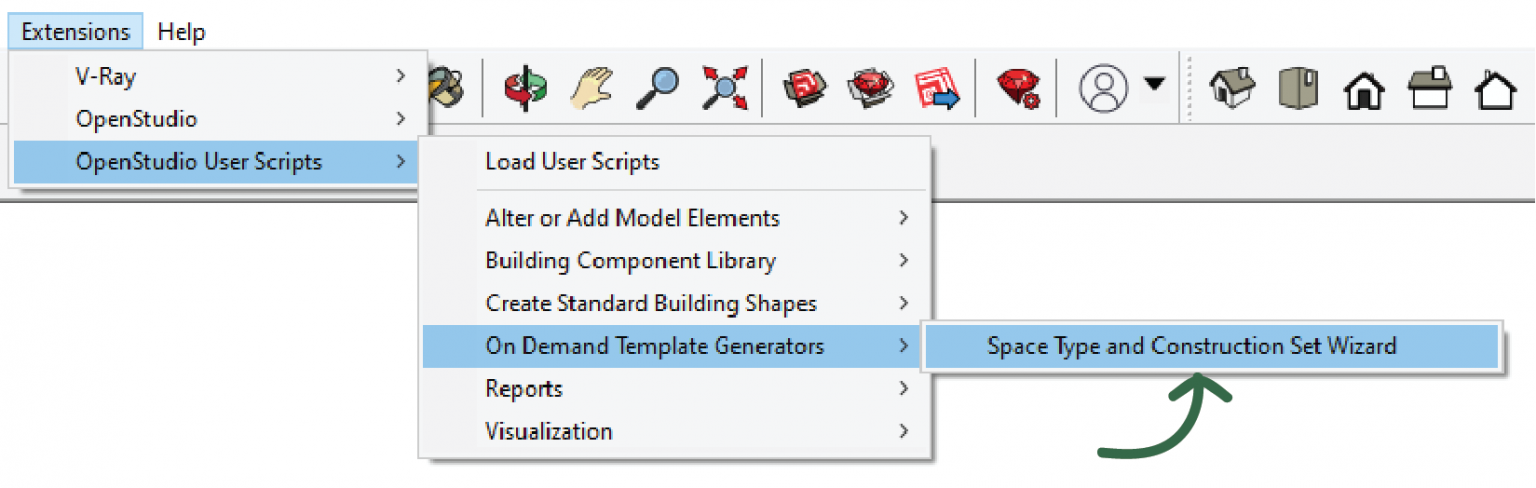Click the user account profile icon

click(1103, 88)
